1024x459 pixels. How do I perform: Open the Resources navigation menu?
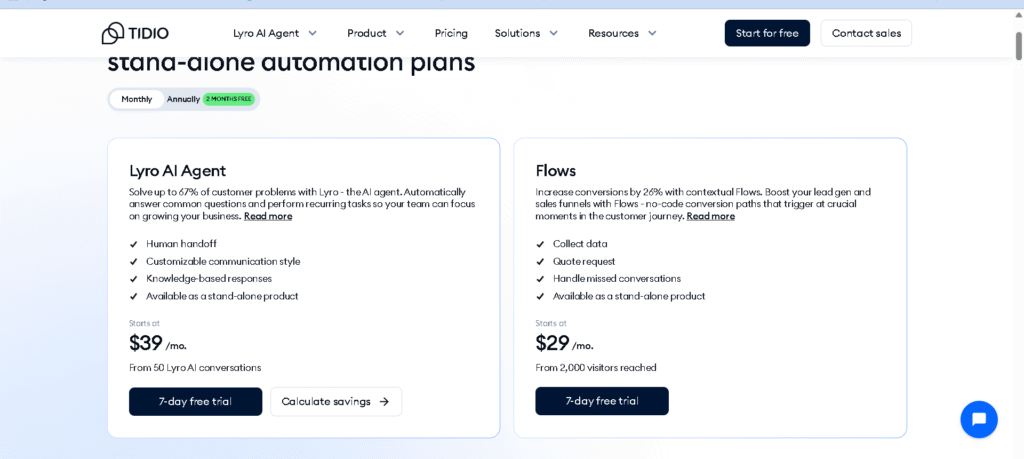[622, 33]
